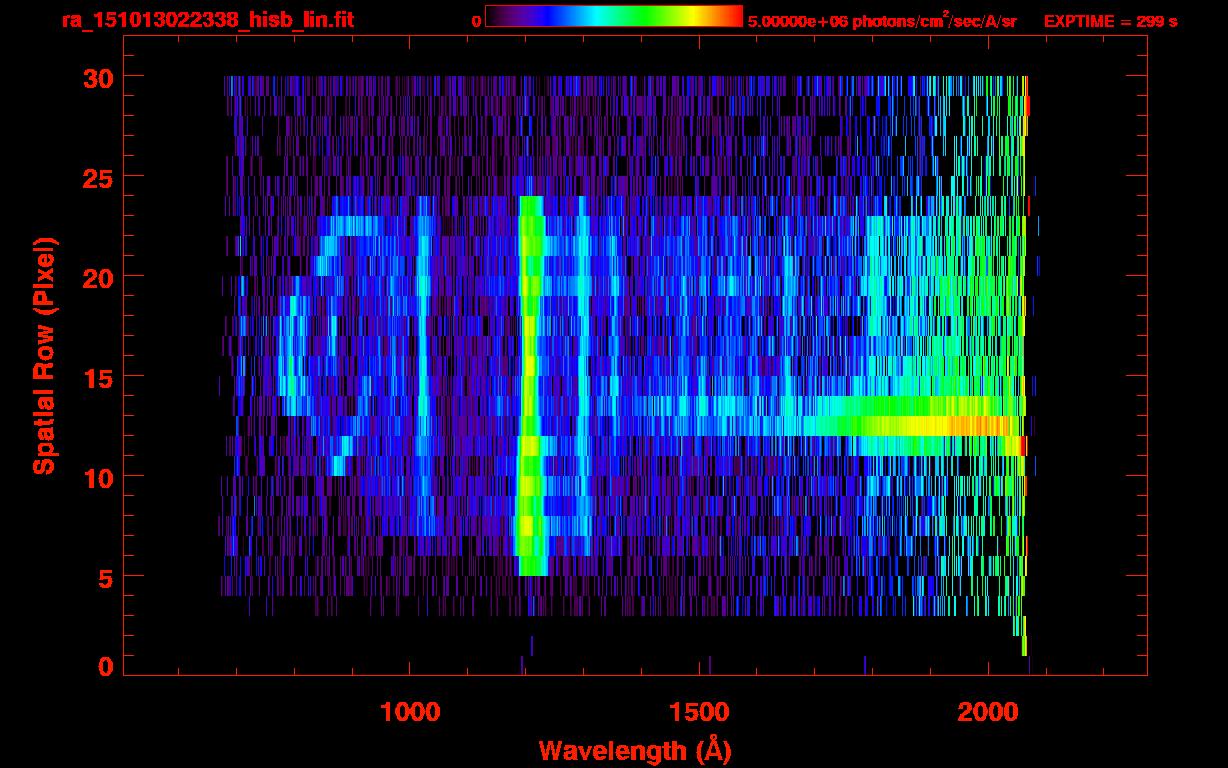Click the 1500 wavelength tick label
The width and height of the screenshot is (1228, 768).
[x=698, y=712]
